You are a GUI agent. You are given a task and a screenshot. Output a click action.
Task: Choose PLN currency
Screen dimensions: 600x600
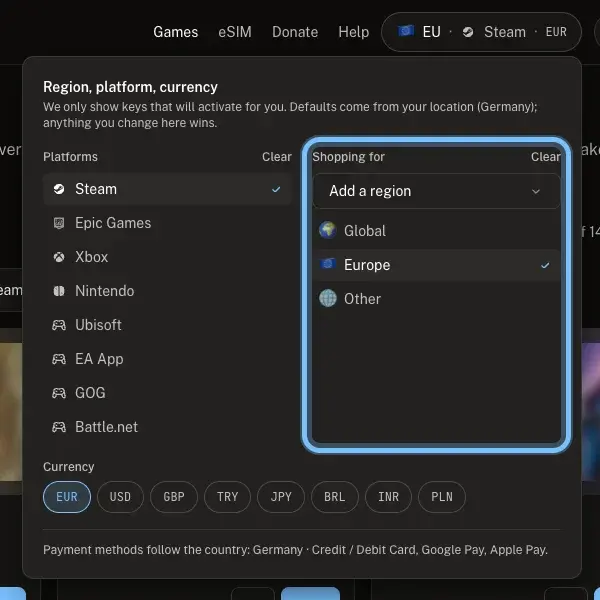[x=442, y=497]
